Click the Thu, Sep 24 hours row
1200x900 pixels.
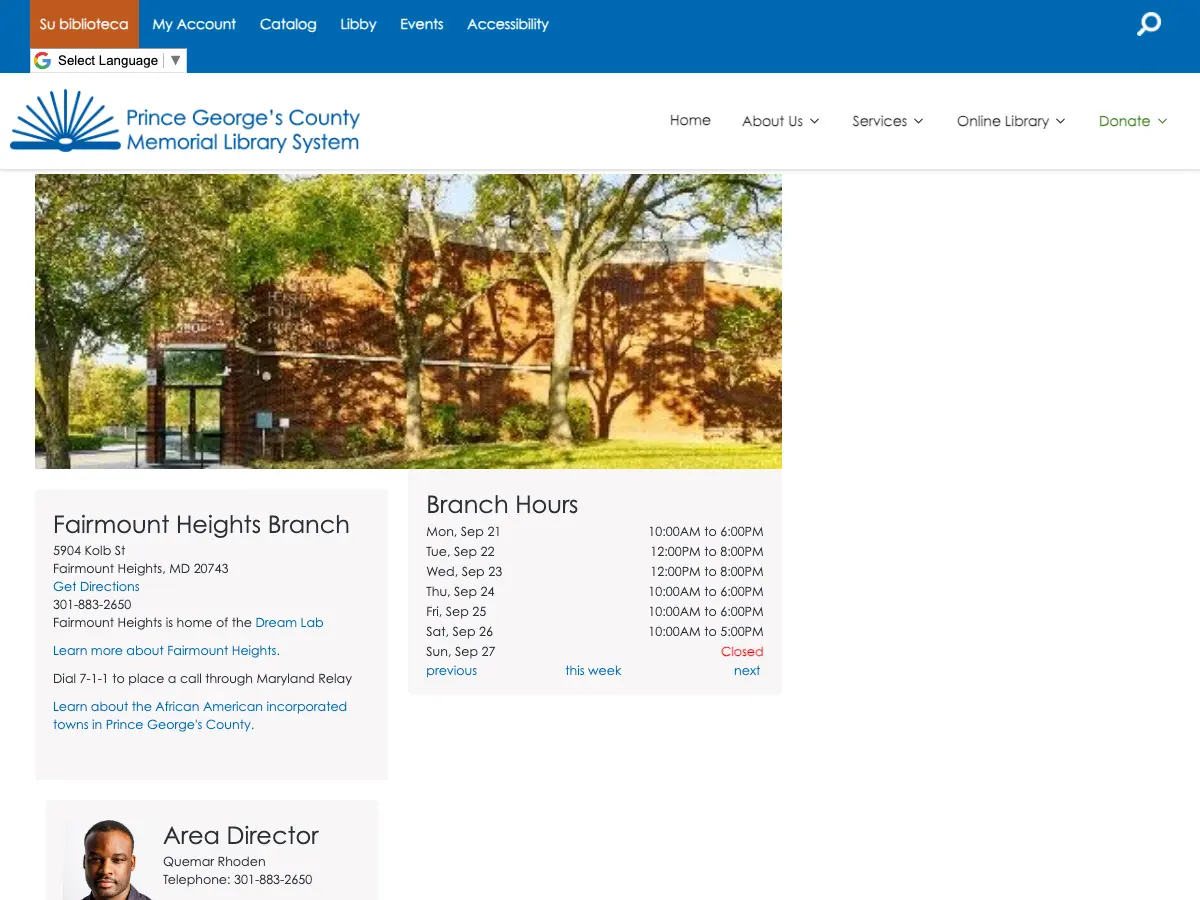coord(594,592)
